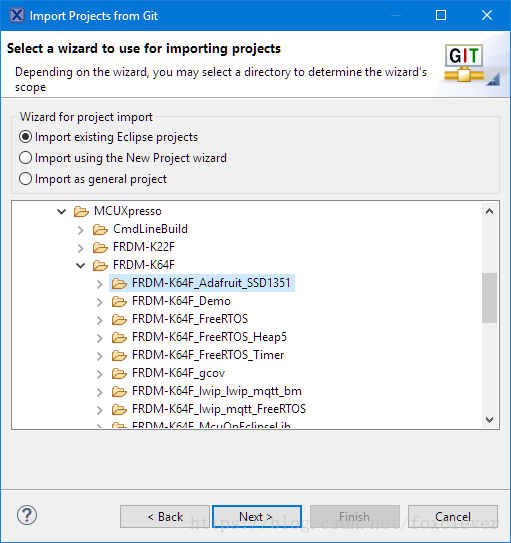Viewport: 511px width, 543px height.
Task: Click the FRDM-K64F_gcov folder icon
Action: (119, 373)
